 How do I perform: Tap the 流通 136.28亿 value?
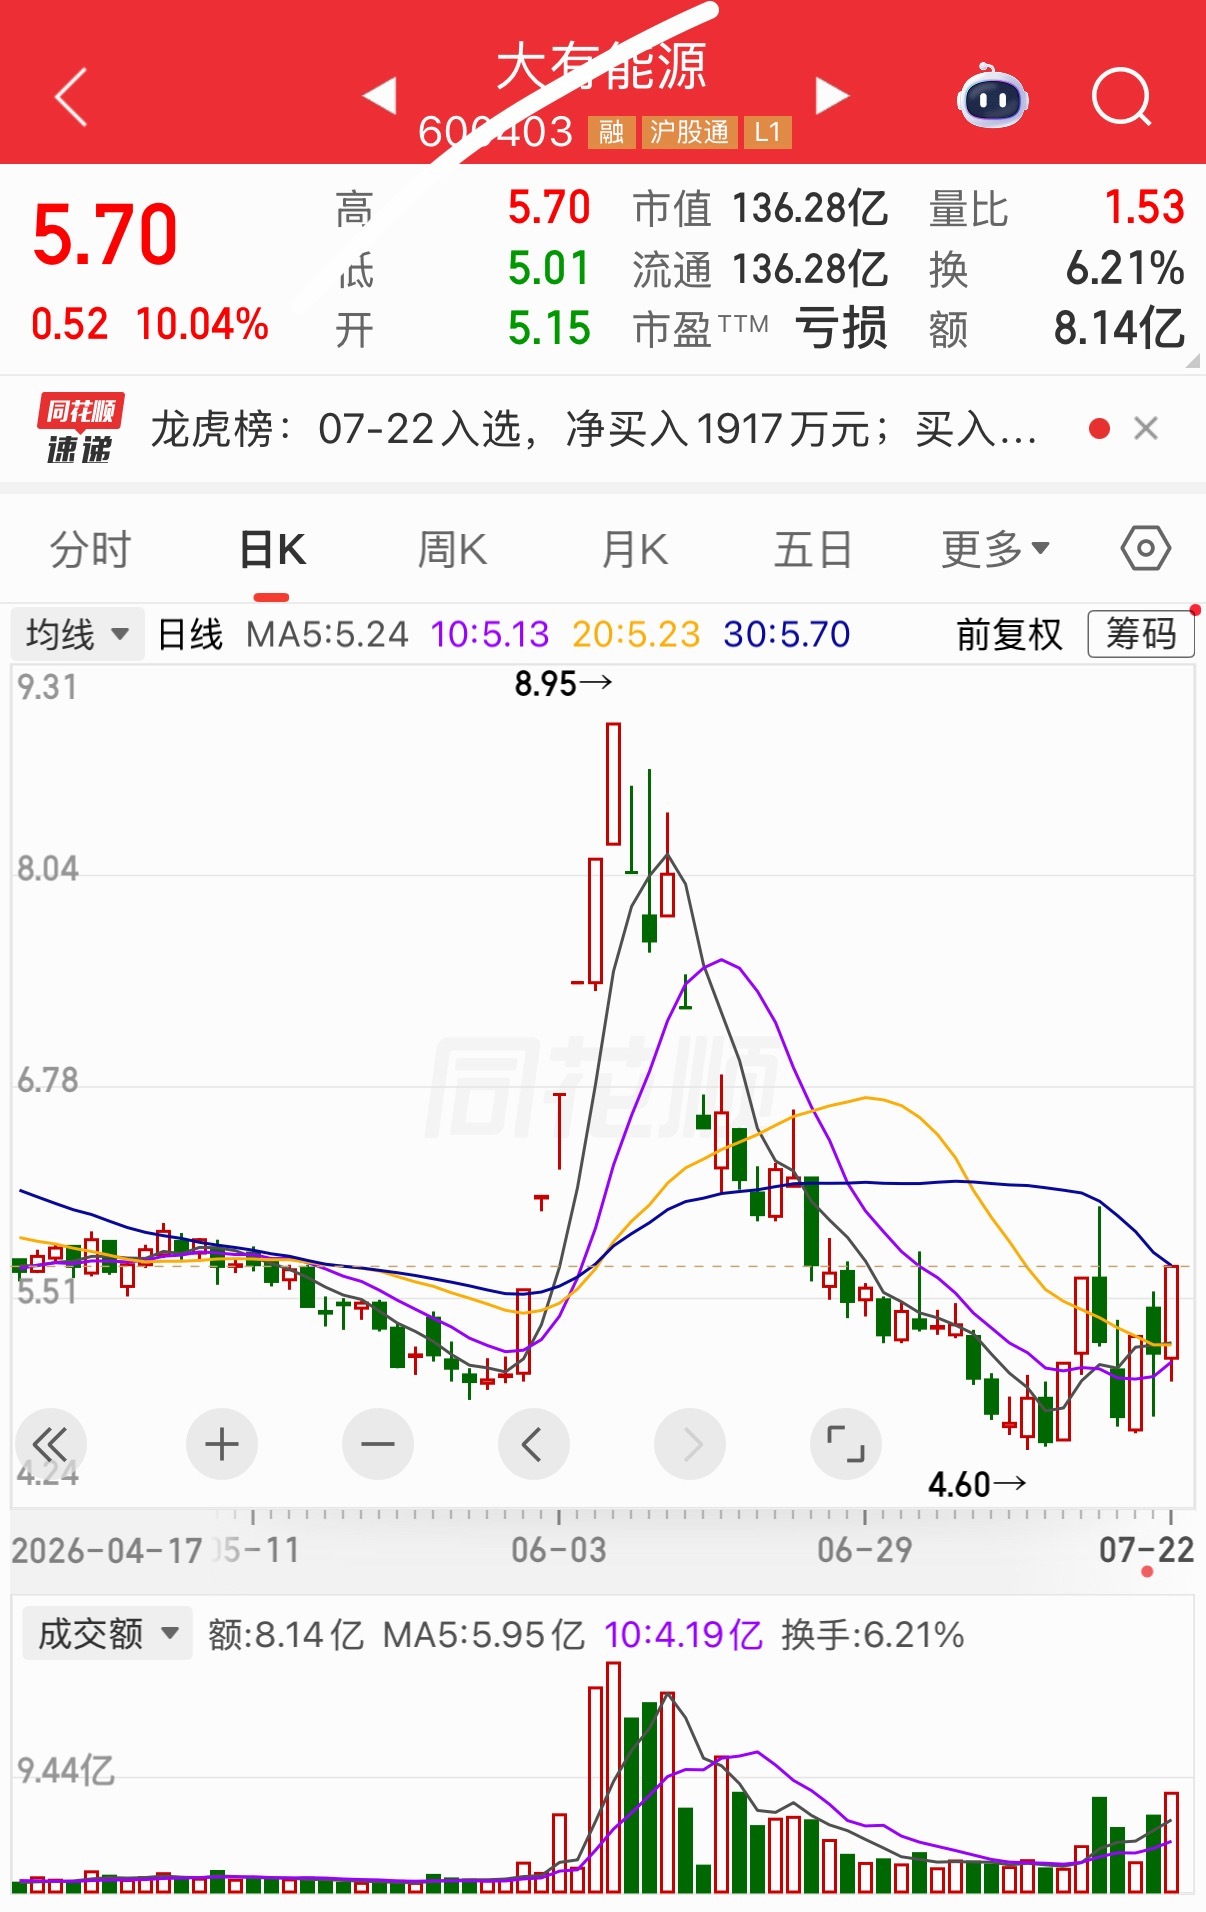click(810, 269)
